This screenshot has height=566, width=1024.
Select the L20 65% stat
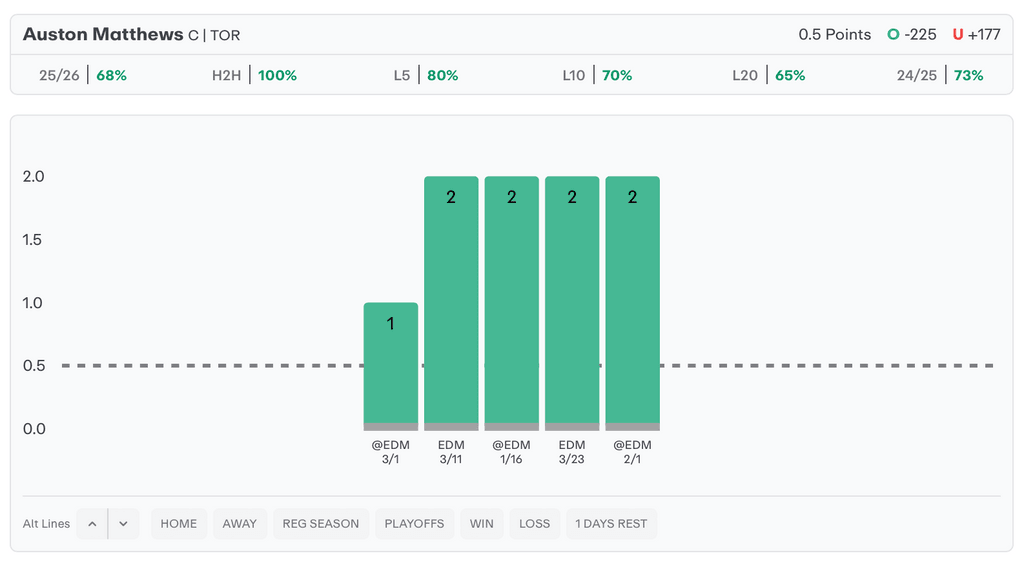tap(768, 75)
